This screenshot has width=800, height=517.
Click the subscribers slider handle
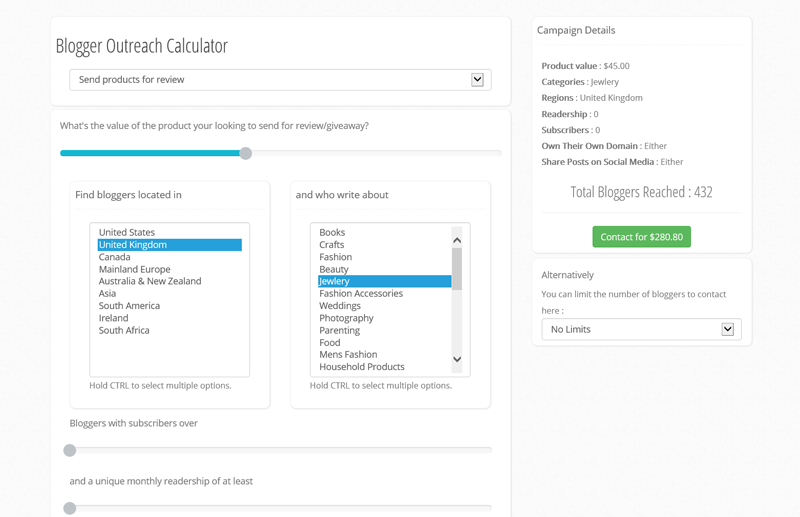point(70,450)
